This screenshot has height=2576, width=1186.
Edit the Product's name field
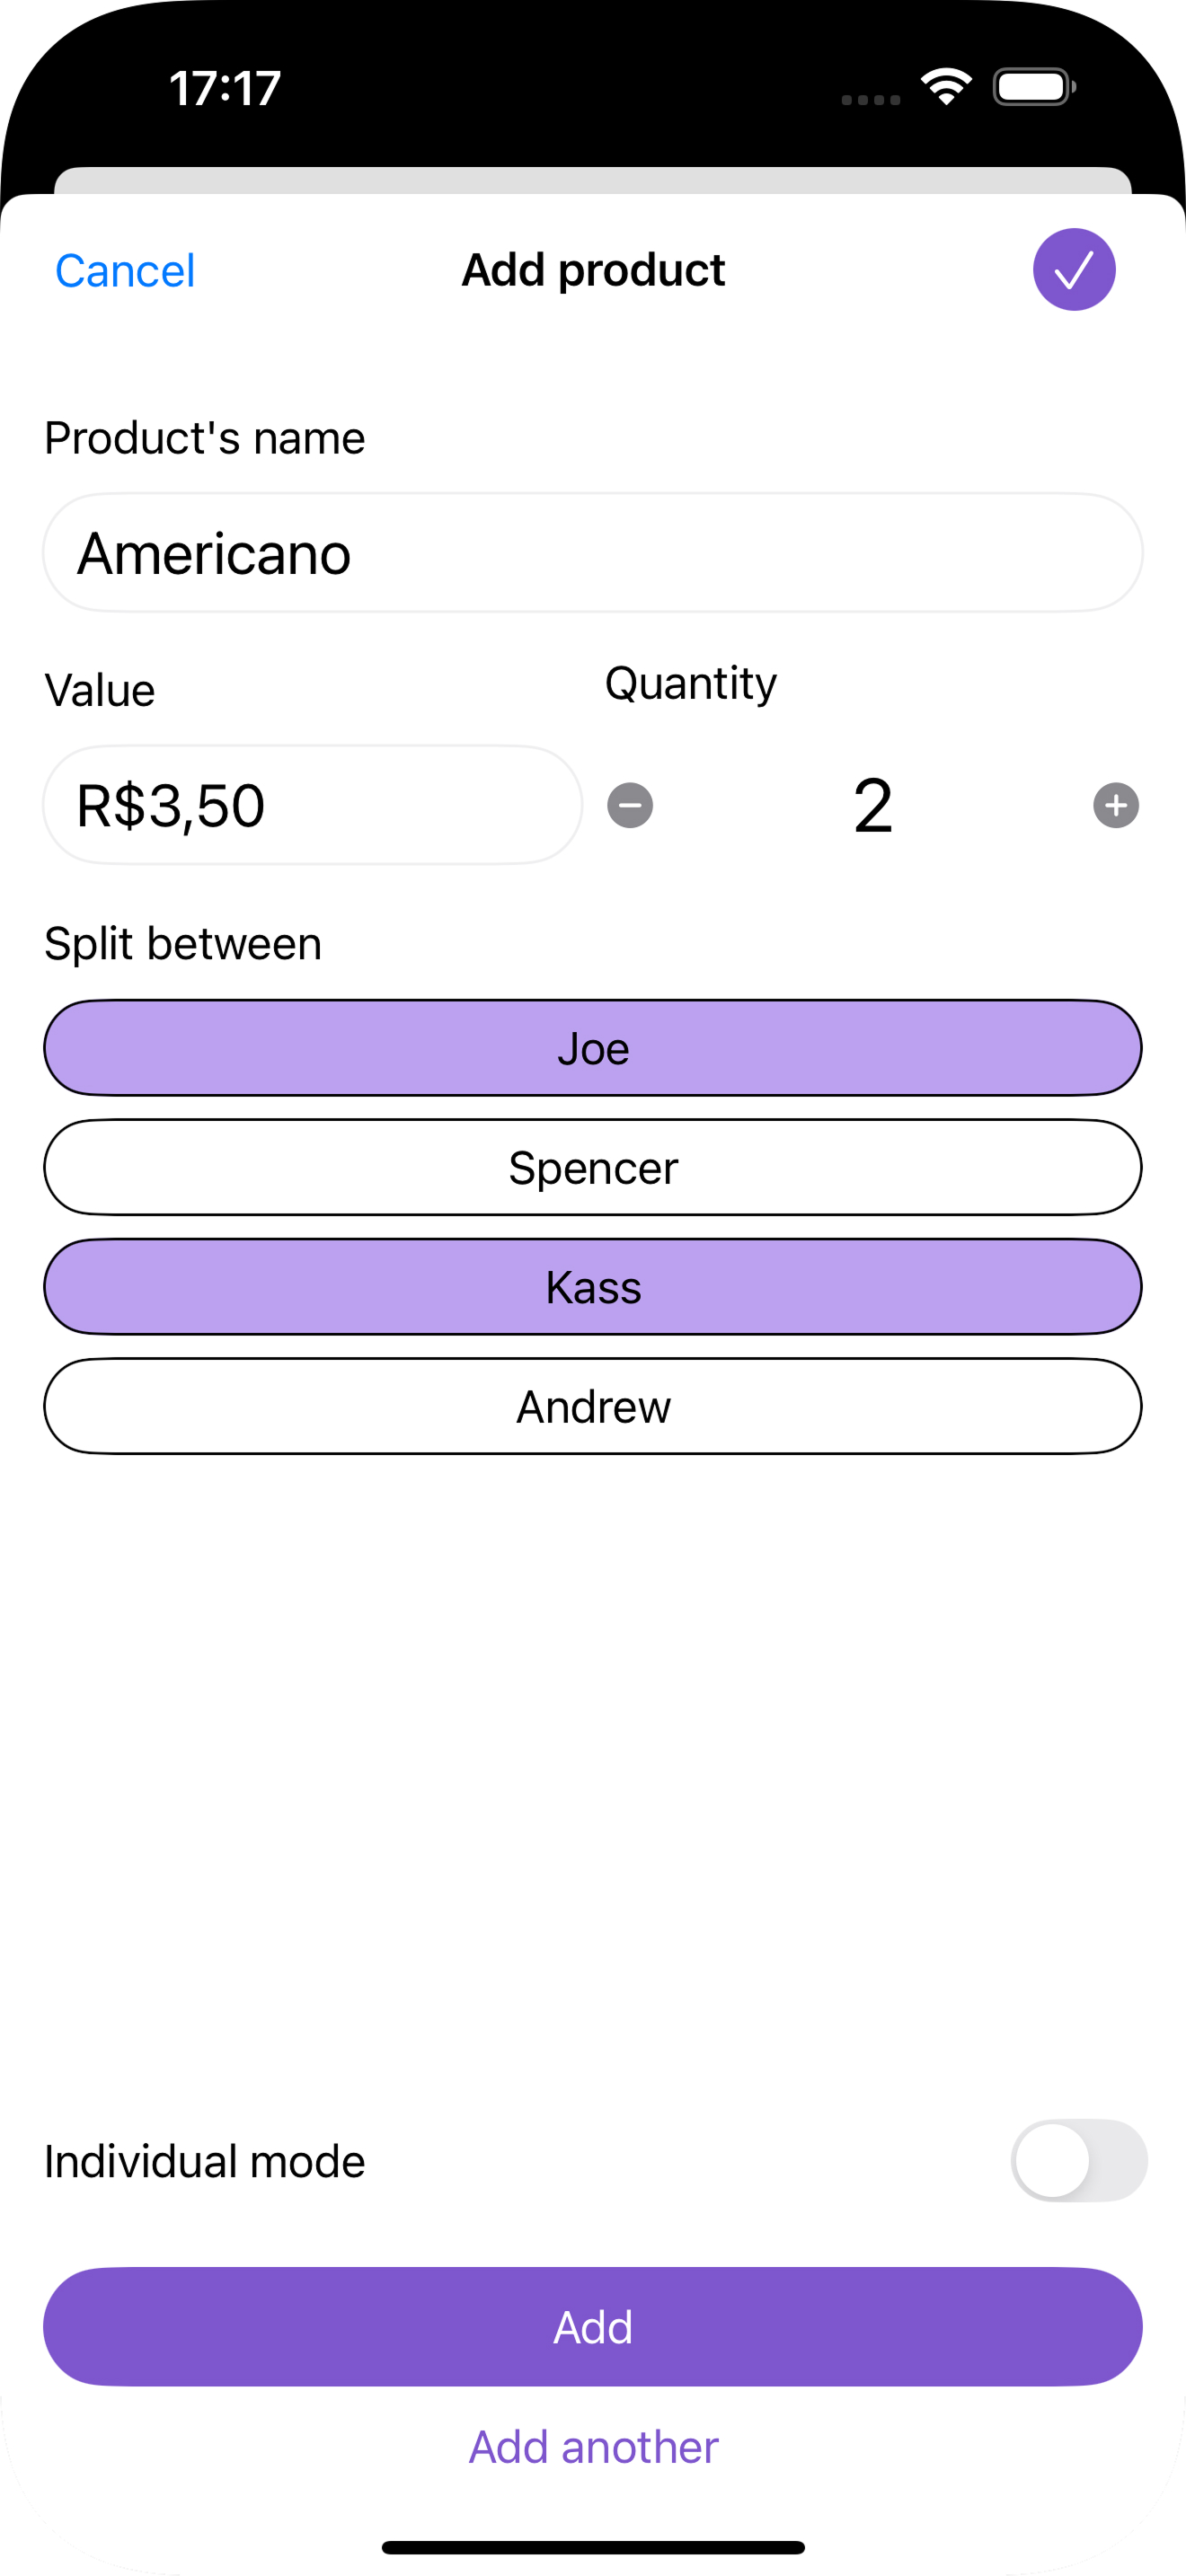tap(593, 553)
